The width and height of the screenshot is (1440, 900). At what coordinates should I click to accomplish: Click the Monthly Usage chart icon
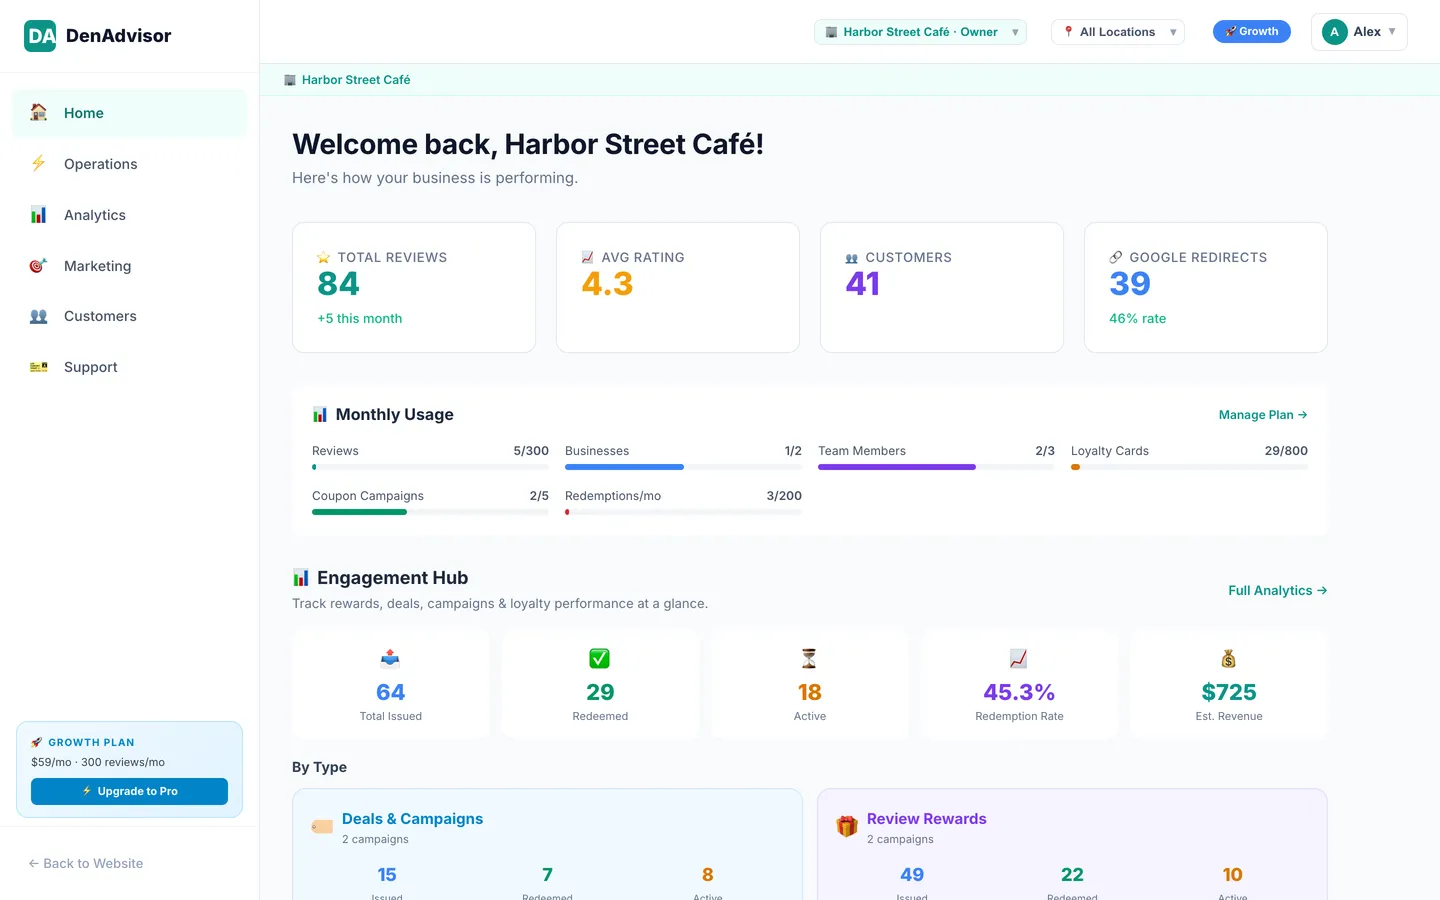[320, 414]
